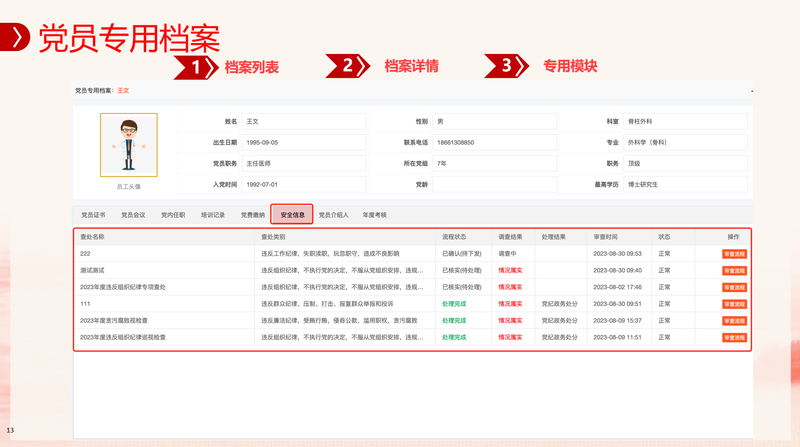800x447 pixels.
Task: Click 情况属实 in the 测试测试 row
Action: 510,270
